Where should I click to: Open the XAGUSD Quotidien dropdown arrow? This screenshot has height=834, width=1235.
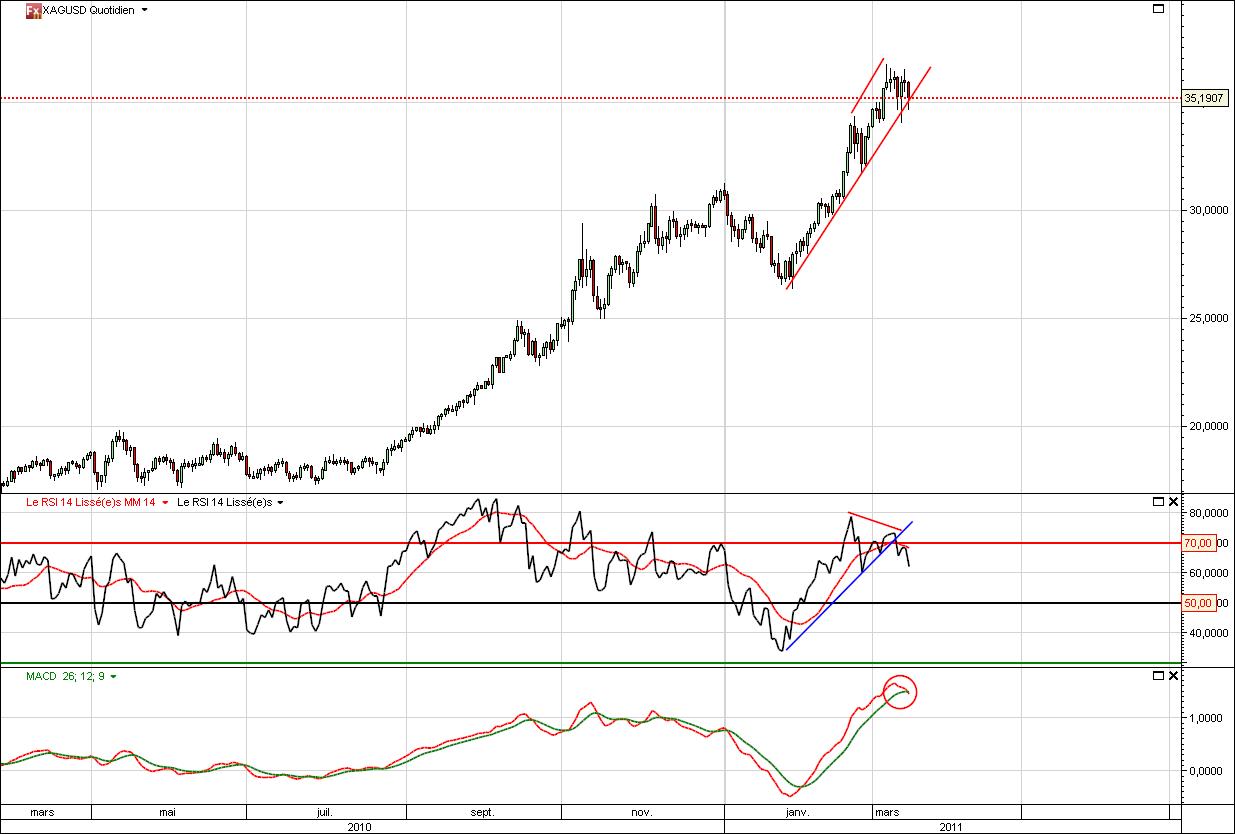(x=145, y=10)
